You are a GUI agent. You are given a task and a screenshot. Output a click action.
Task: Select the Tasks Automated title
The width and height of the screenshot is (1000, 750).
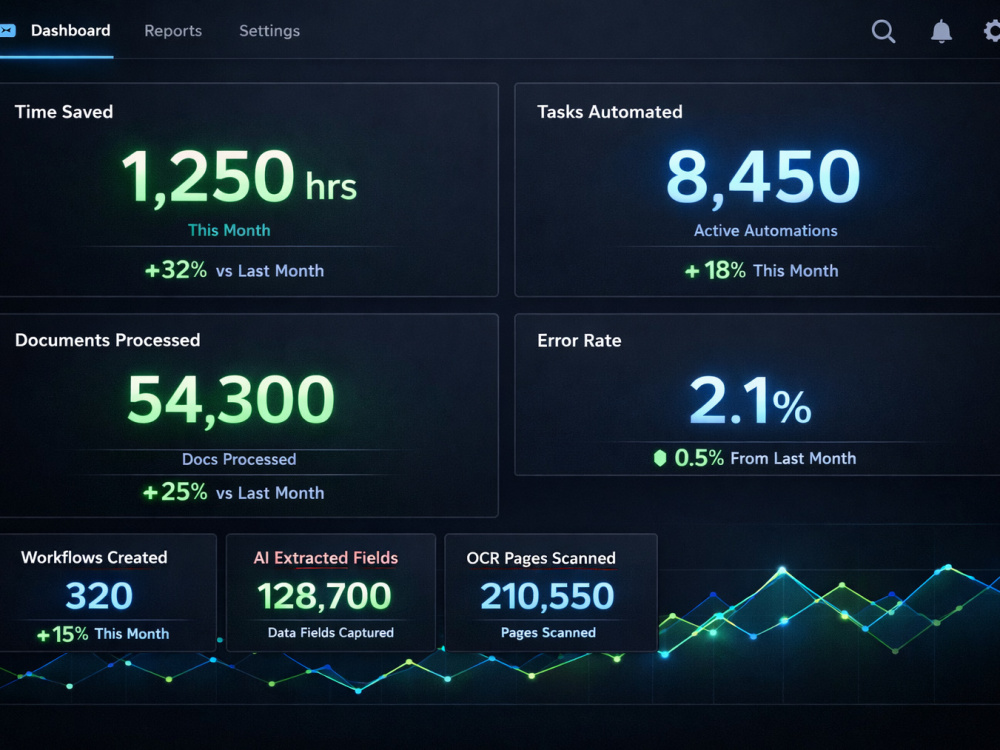tap(610, 112)
